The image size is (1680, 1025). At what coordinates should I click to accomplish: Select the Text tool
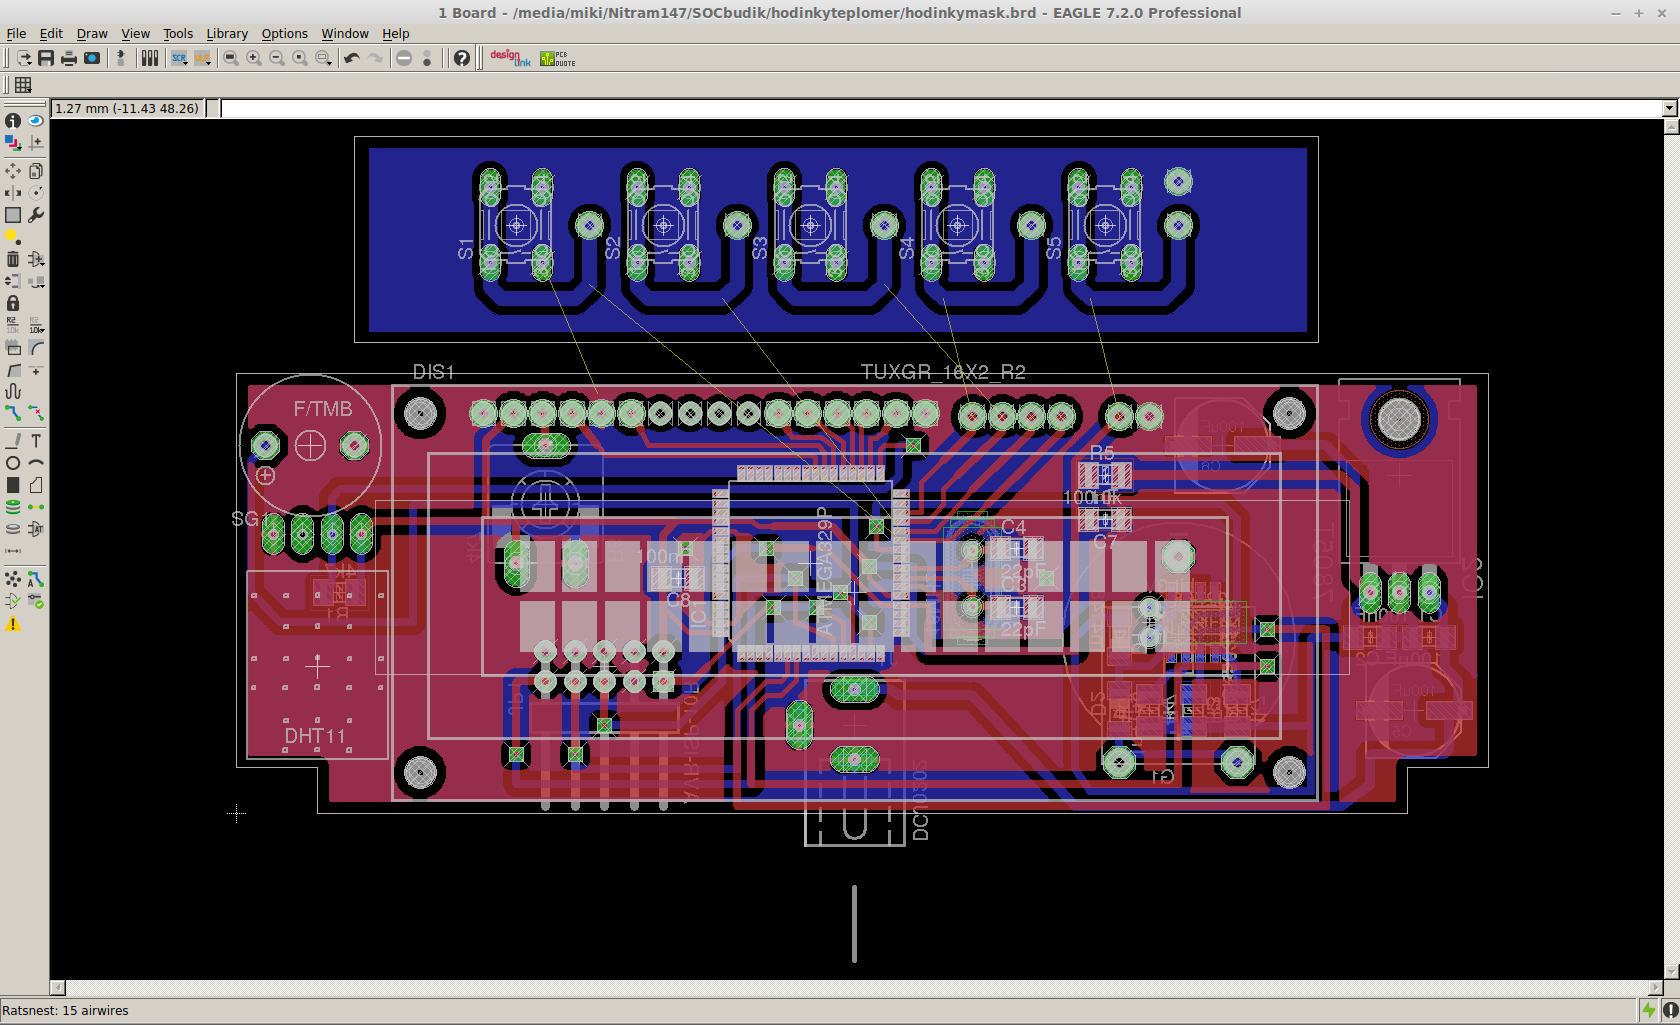(36, 441)
